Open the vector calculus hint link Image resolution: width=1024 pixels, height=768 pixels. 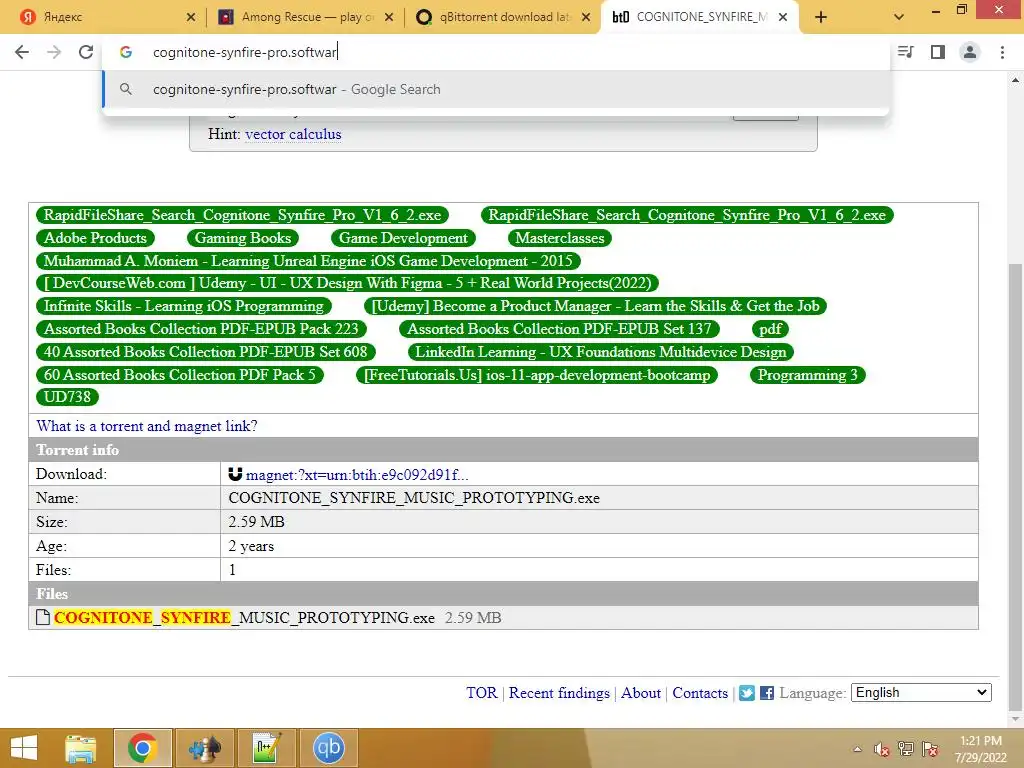point(293,134)
